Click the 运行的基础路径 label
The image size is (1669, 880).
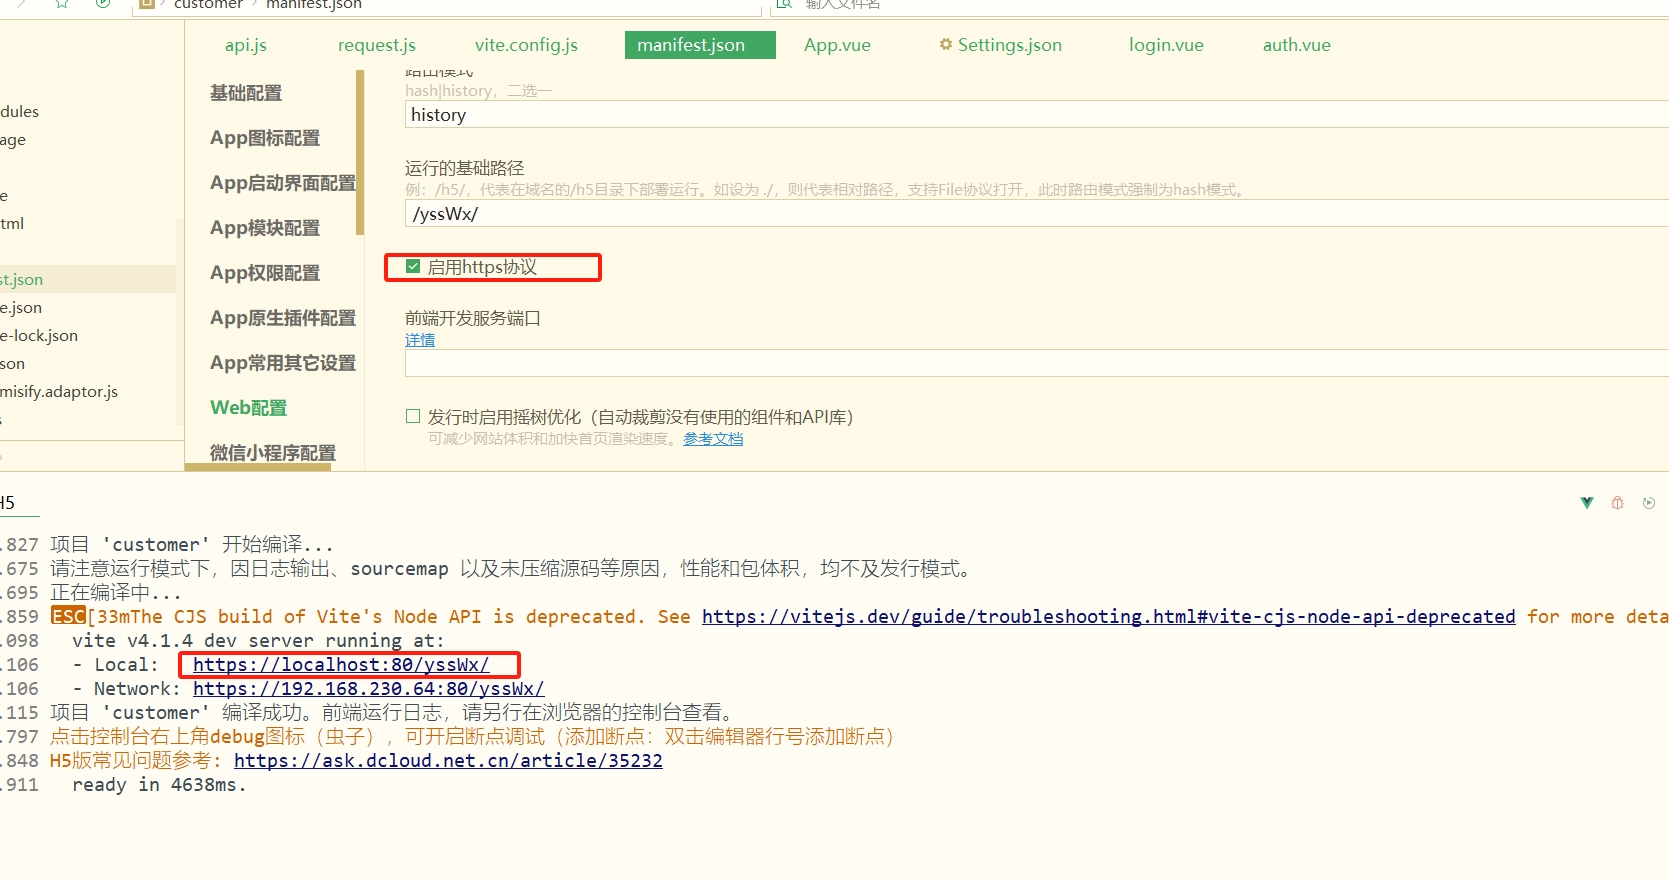464,168
